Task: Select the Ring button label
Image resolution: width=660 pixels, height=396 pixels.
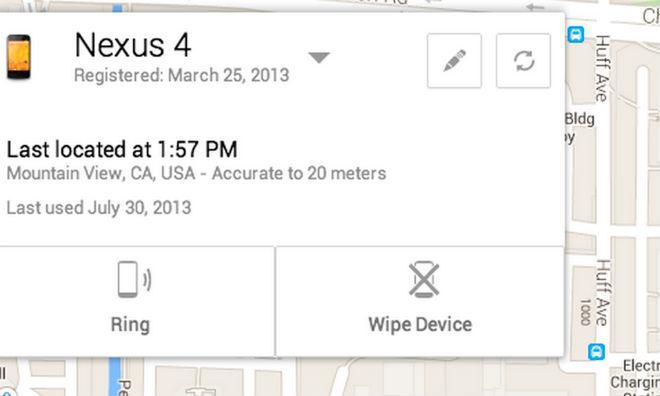Action: (x=130, y=325)
